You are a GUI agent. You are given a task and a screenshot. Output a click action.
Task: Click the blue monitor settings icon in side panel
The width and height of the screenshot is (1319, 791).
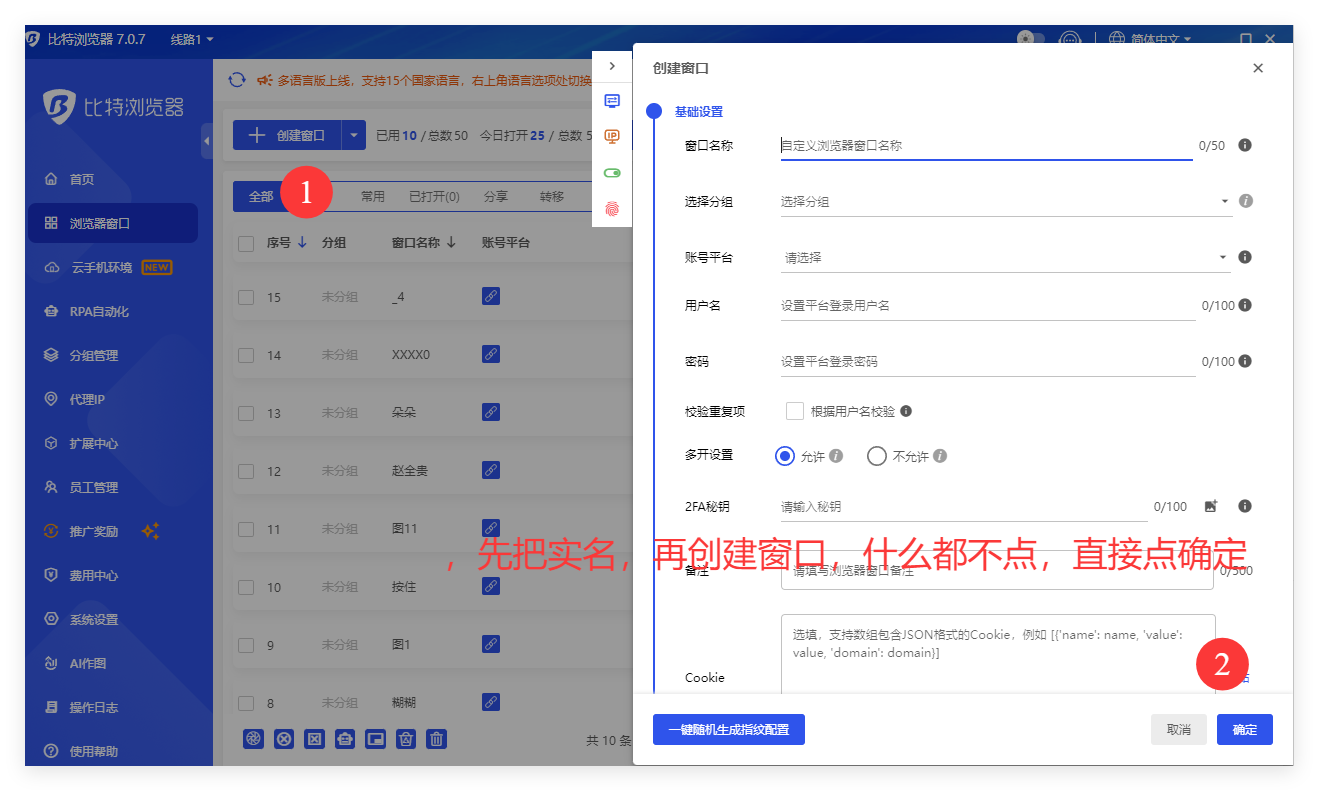click(612, 100)
